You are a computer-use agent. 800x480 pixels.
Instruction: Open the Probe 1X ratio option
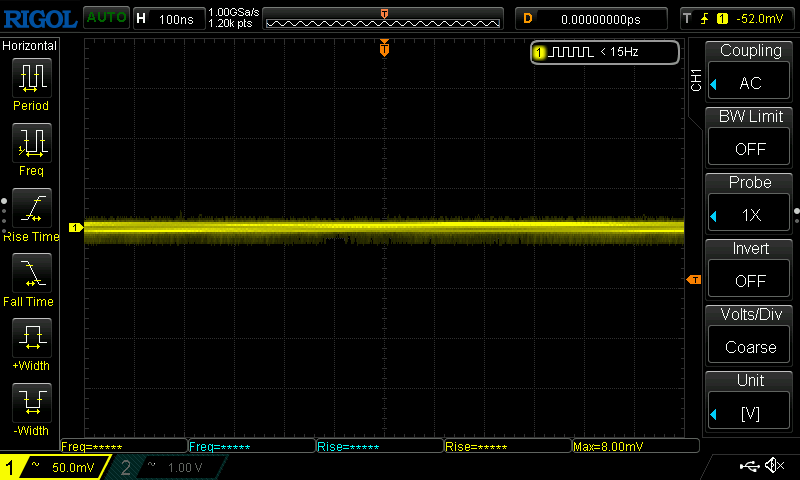point(749,213)
